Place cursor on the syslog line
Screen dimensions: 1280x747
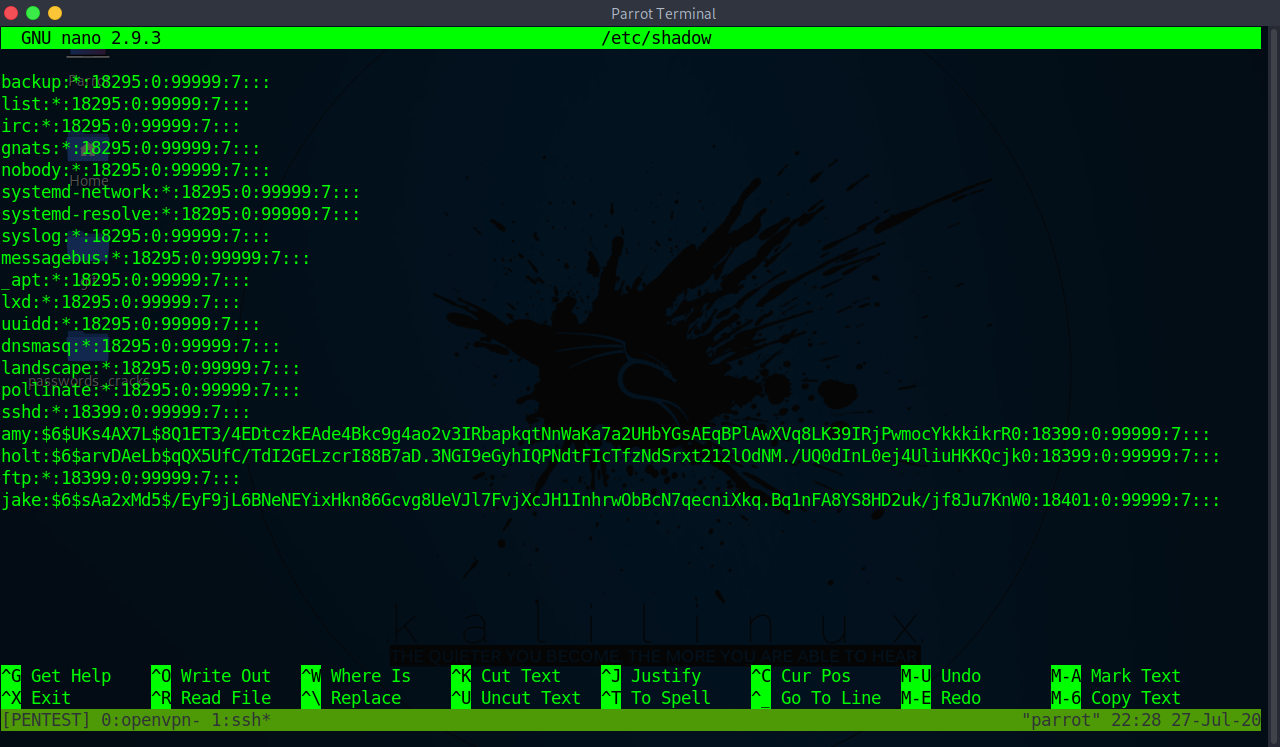(136, 236)
